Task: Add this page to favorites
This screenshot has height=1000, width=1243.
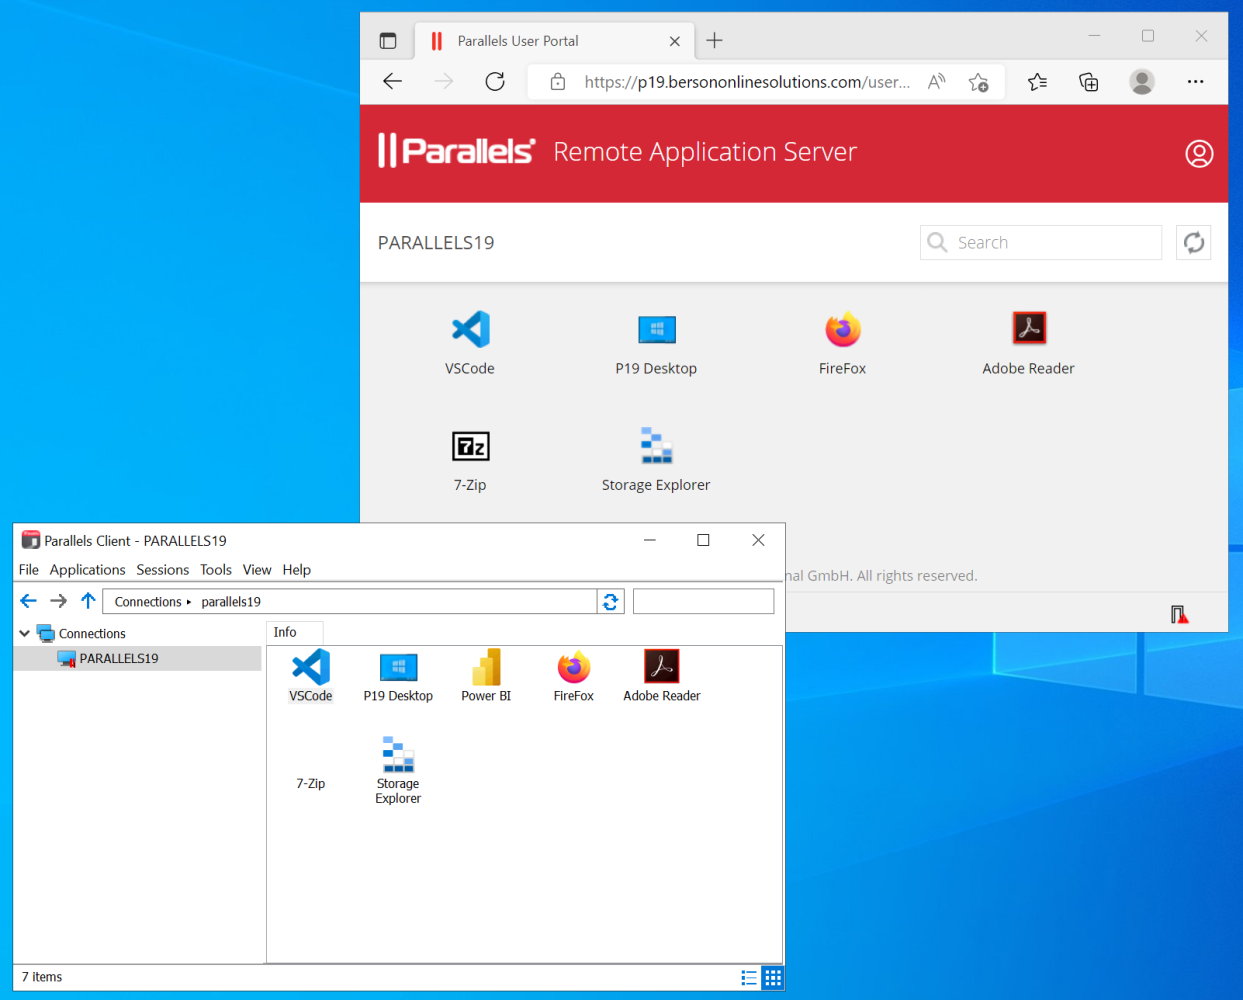Action: click(x=979, y=82)
